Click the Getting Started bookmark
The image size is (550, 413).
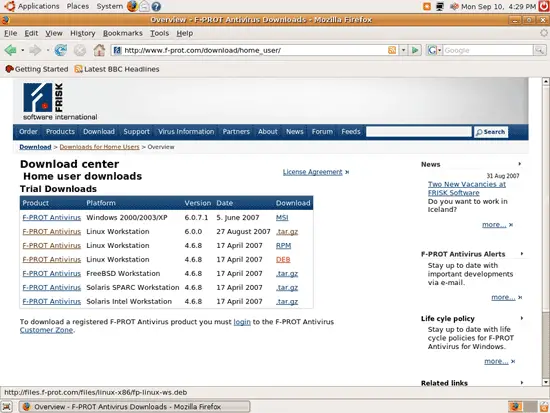click(x=37, y=69)
